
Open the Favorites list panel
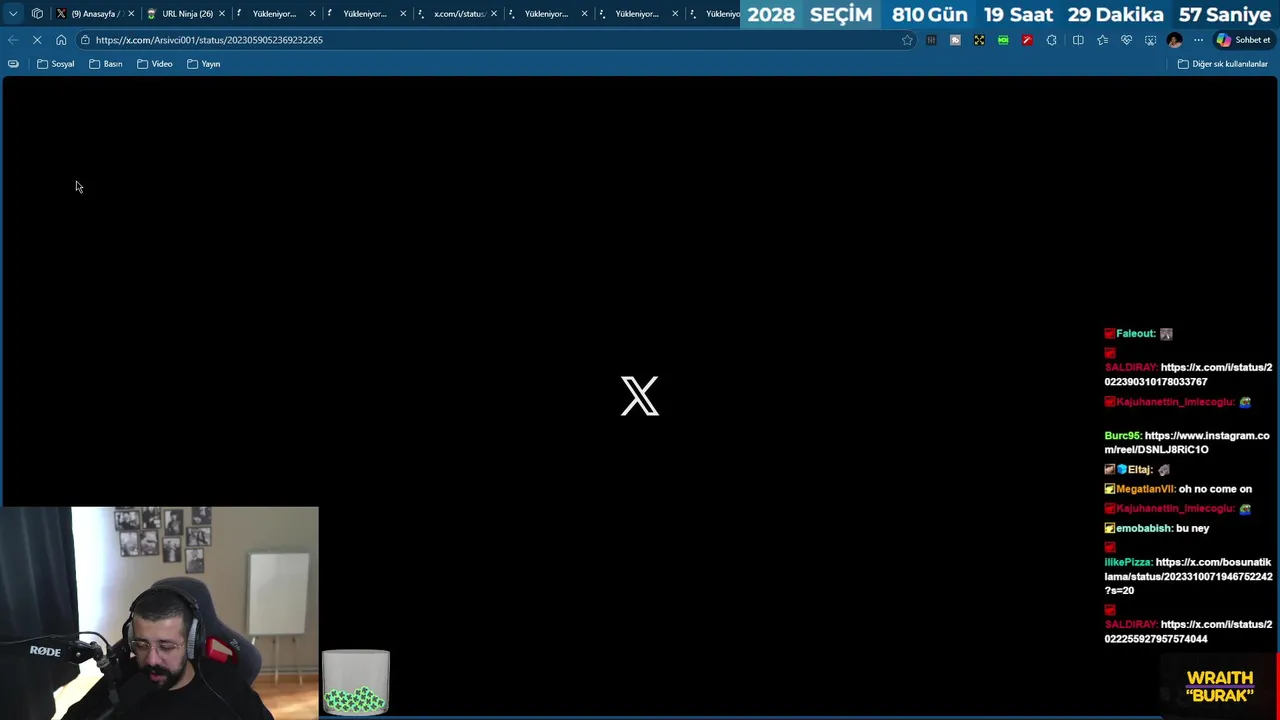[1102, 40]
